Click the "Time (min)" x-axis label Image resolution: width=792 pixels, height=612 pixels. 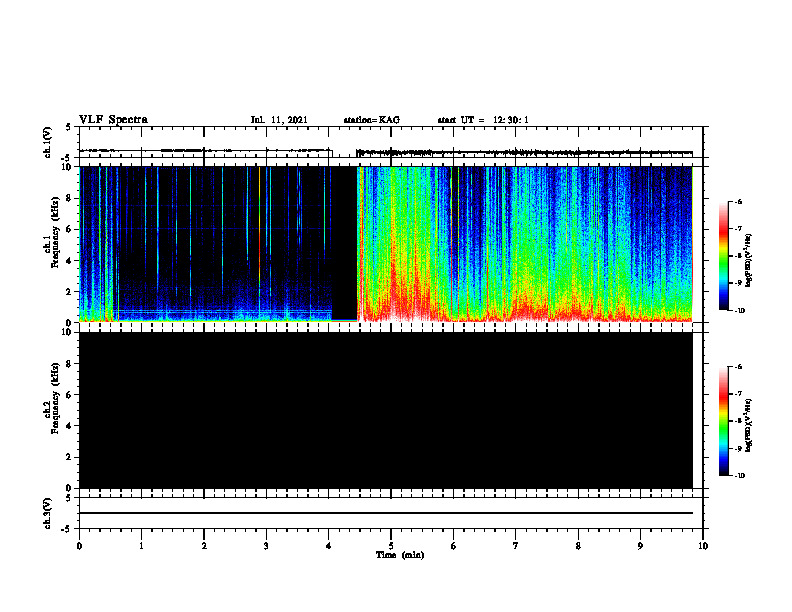[x=400, y=555]
